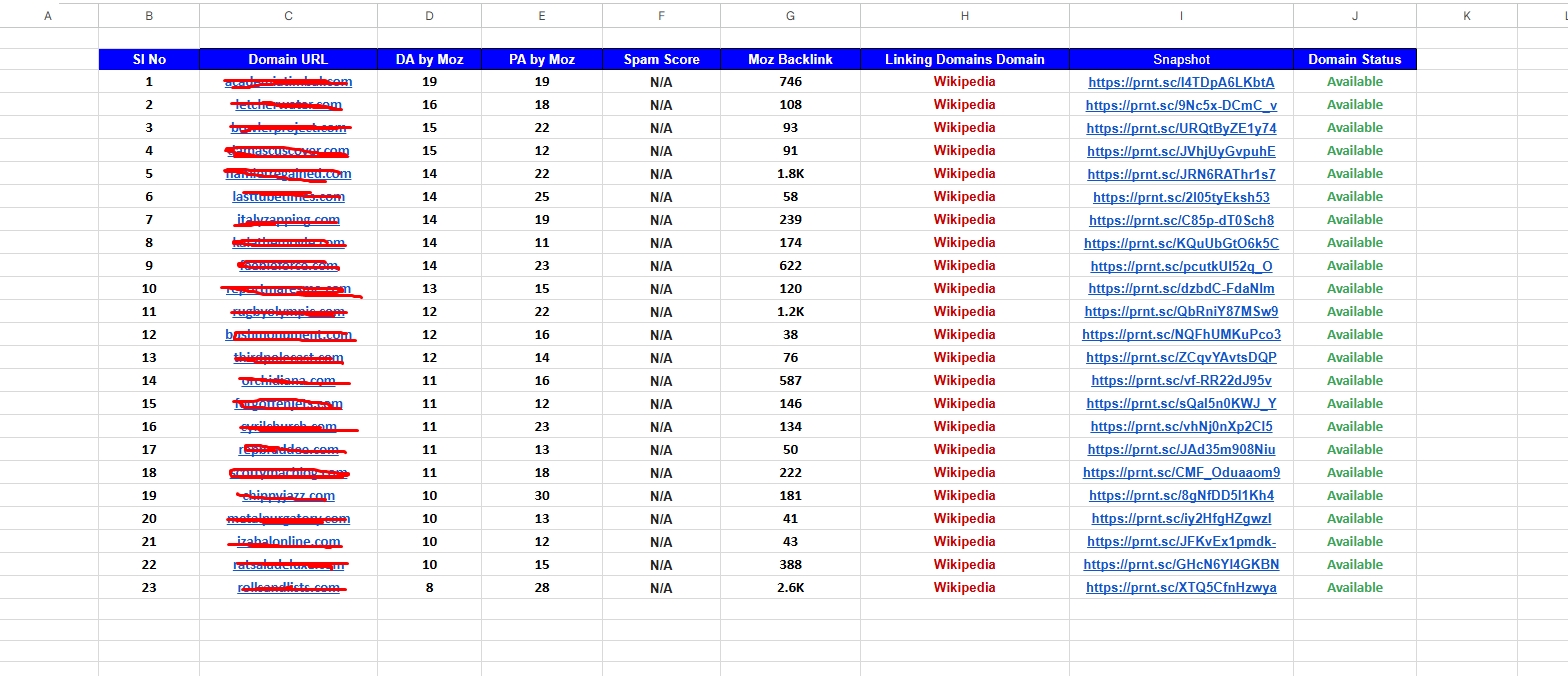Screen dimensions: 1568x676
Task: Click Available status in row 12
Action: (x=1354, y=334)
